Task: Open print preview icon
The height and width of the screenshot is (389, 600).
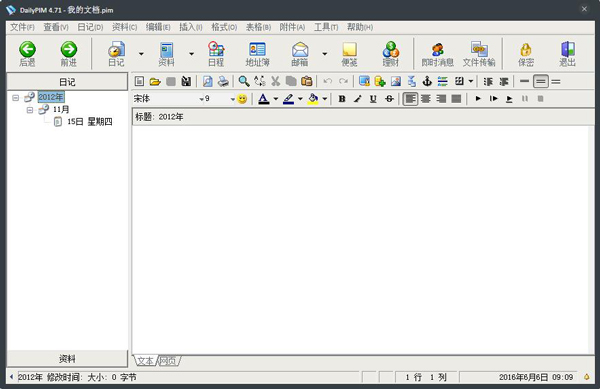Action: pyautogui.click(x=207, y=81)
